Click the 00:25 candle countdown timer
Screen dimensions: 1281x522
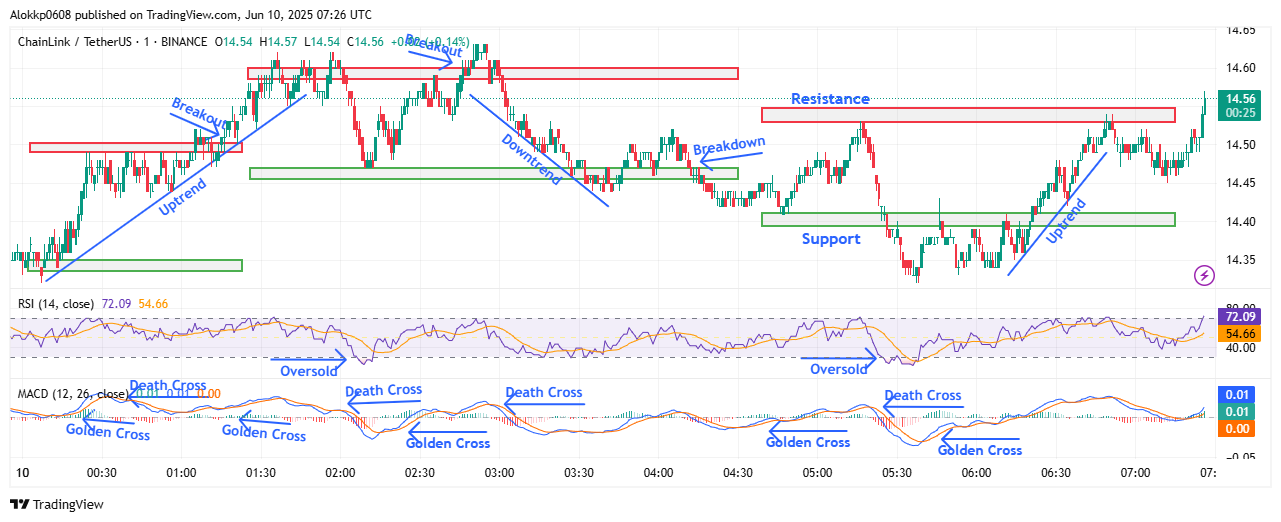1241,113
